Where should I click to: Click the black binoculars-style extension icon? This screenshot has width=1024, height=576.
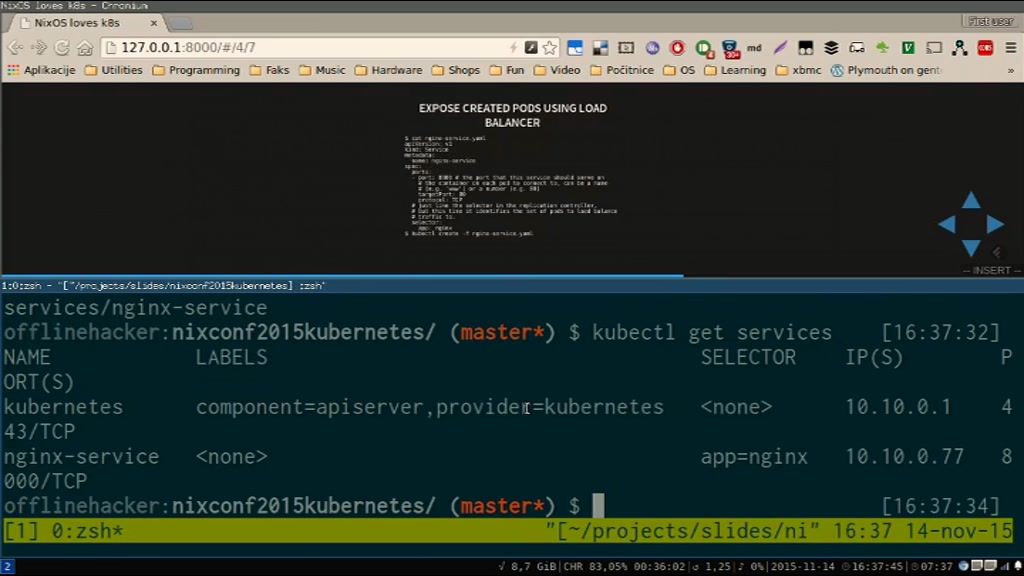coord(806,48)
